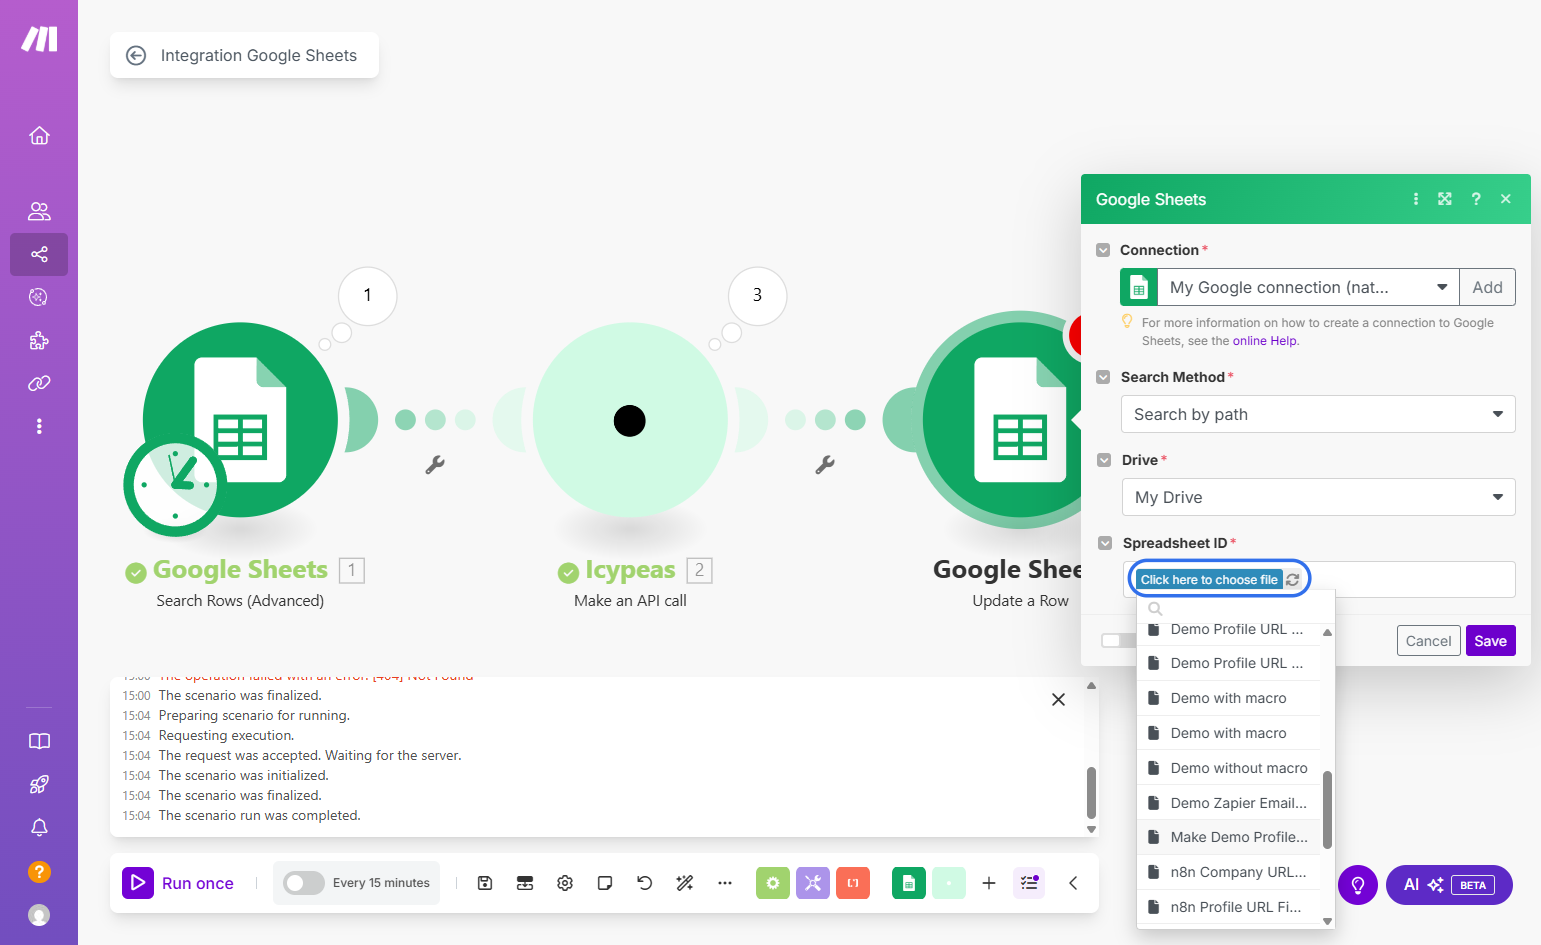Click the undo arrow in toolbar
Viewport: 1541px width, 945px height.
point(645,883)
